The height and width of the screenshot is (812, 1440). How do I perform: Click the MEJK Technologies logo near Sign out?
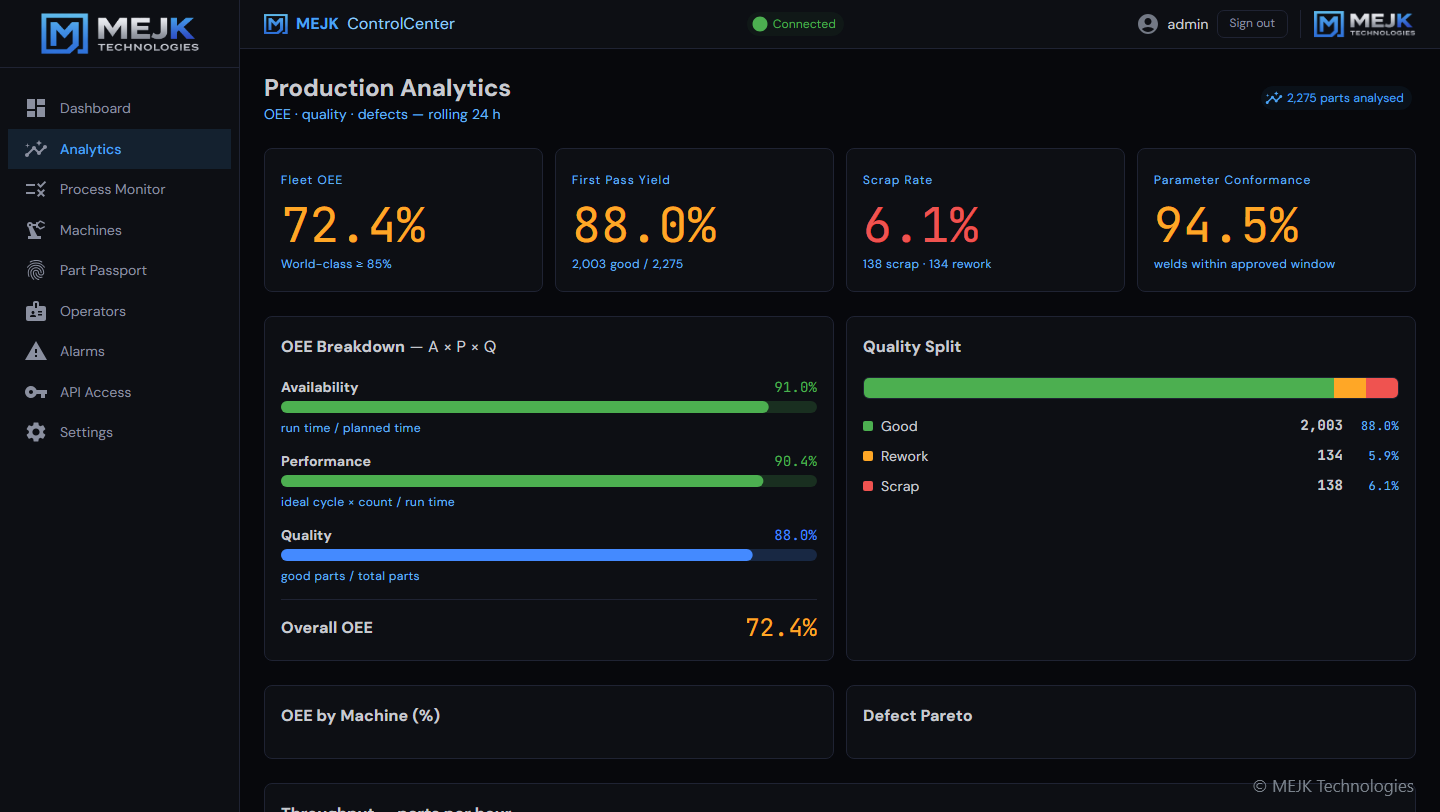pyautogui.click(x=1364, y=24)
